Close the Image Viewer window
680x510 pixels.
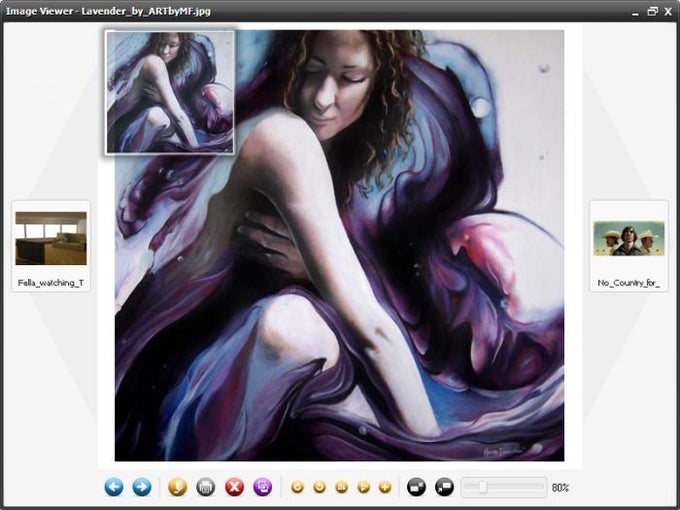coord(668,12)
